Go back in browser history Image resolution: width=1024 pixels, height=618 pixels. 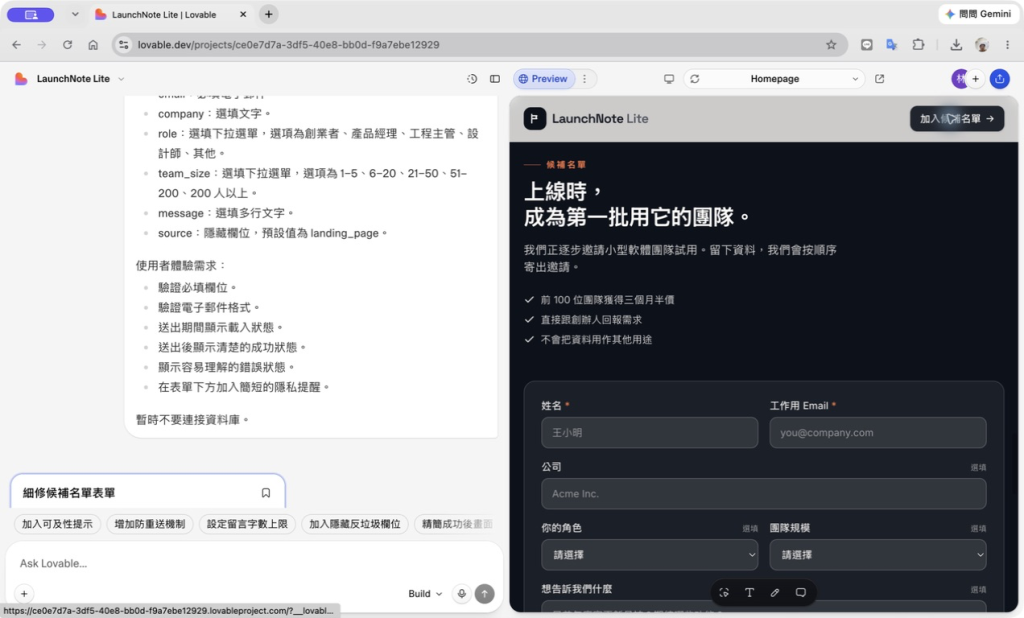(x=16, y=44)
